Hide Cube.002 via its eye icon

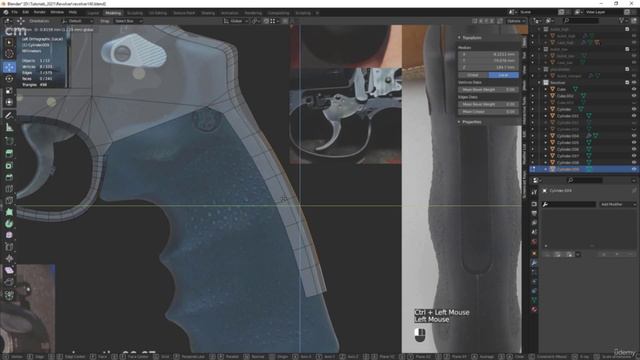click(634, 96)
